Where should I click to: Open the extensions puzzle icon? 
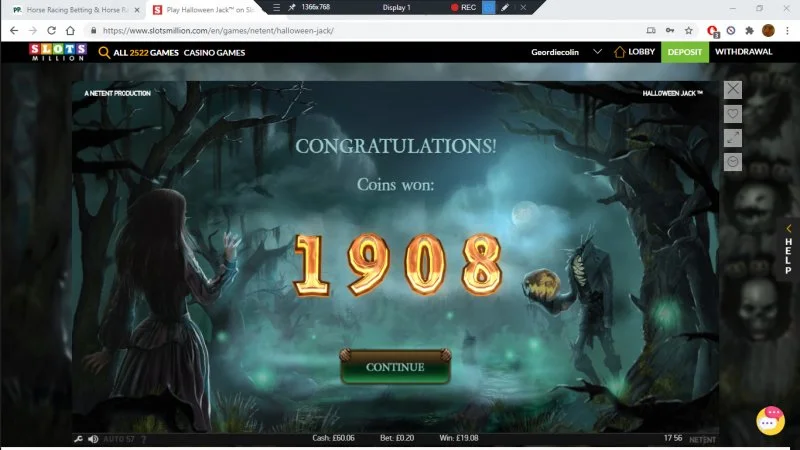(749, 31)
